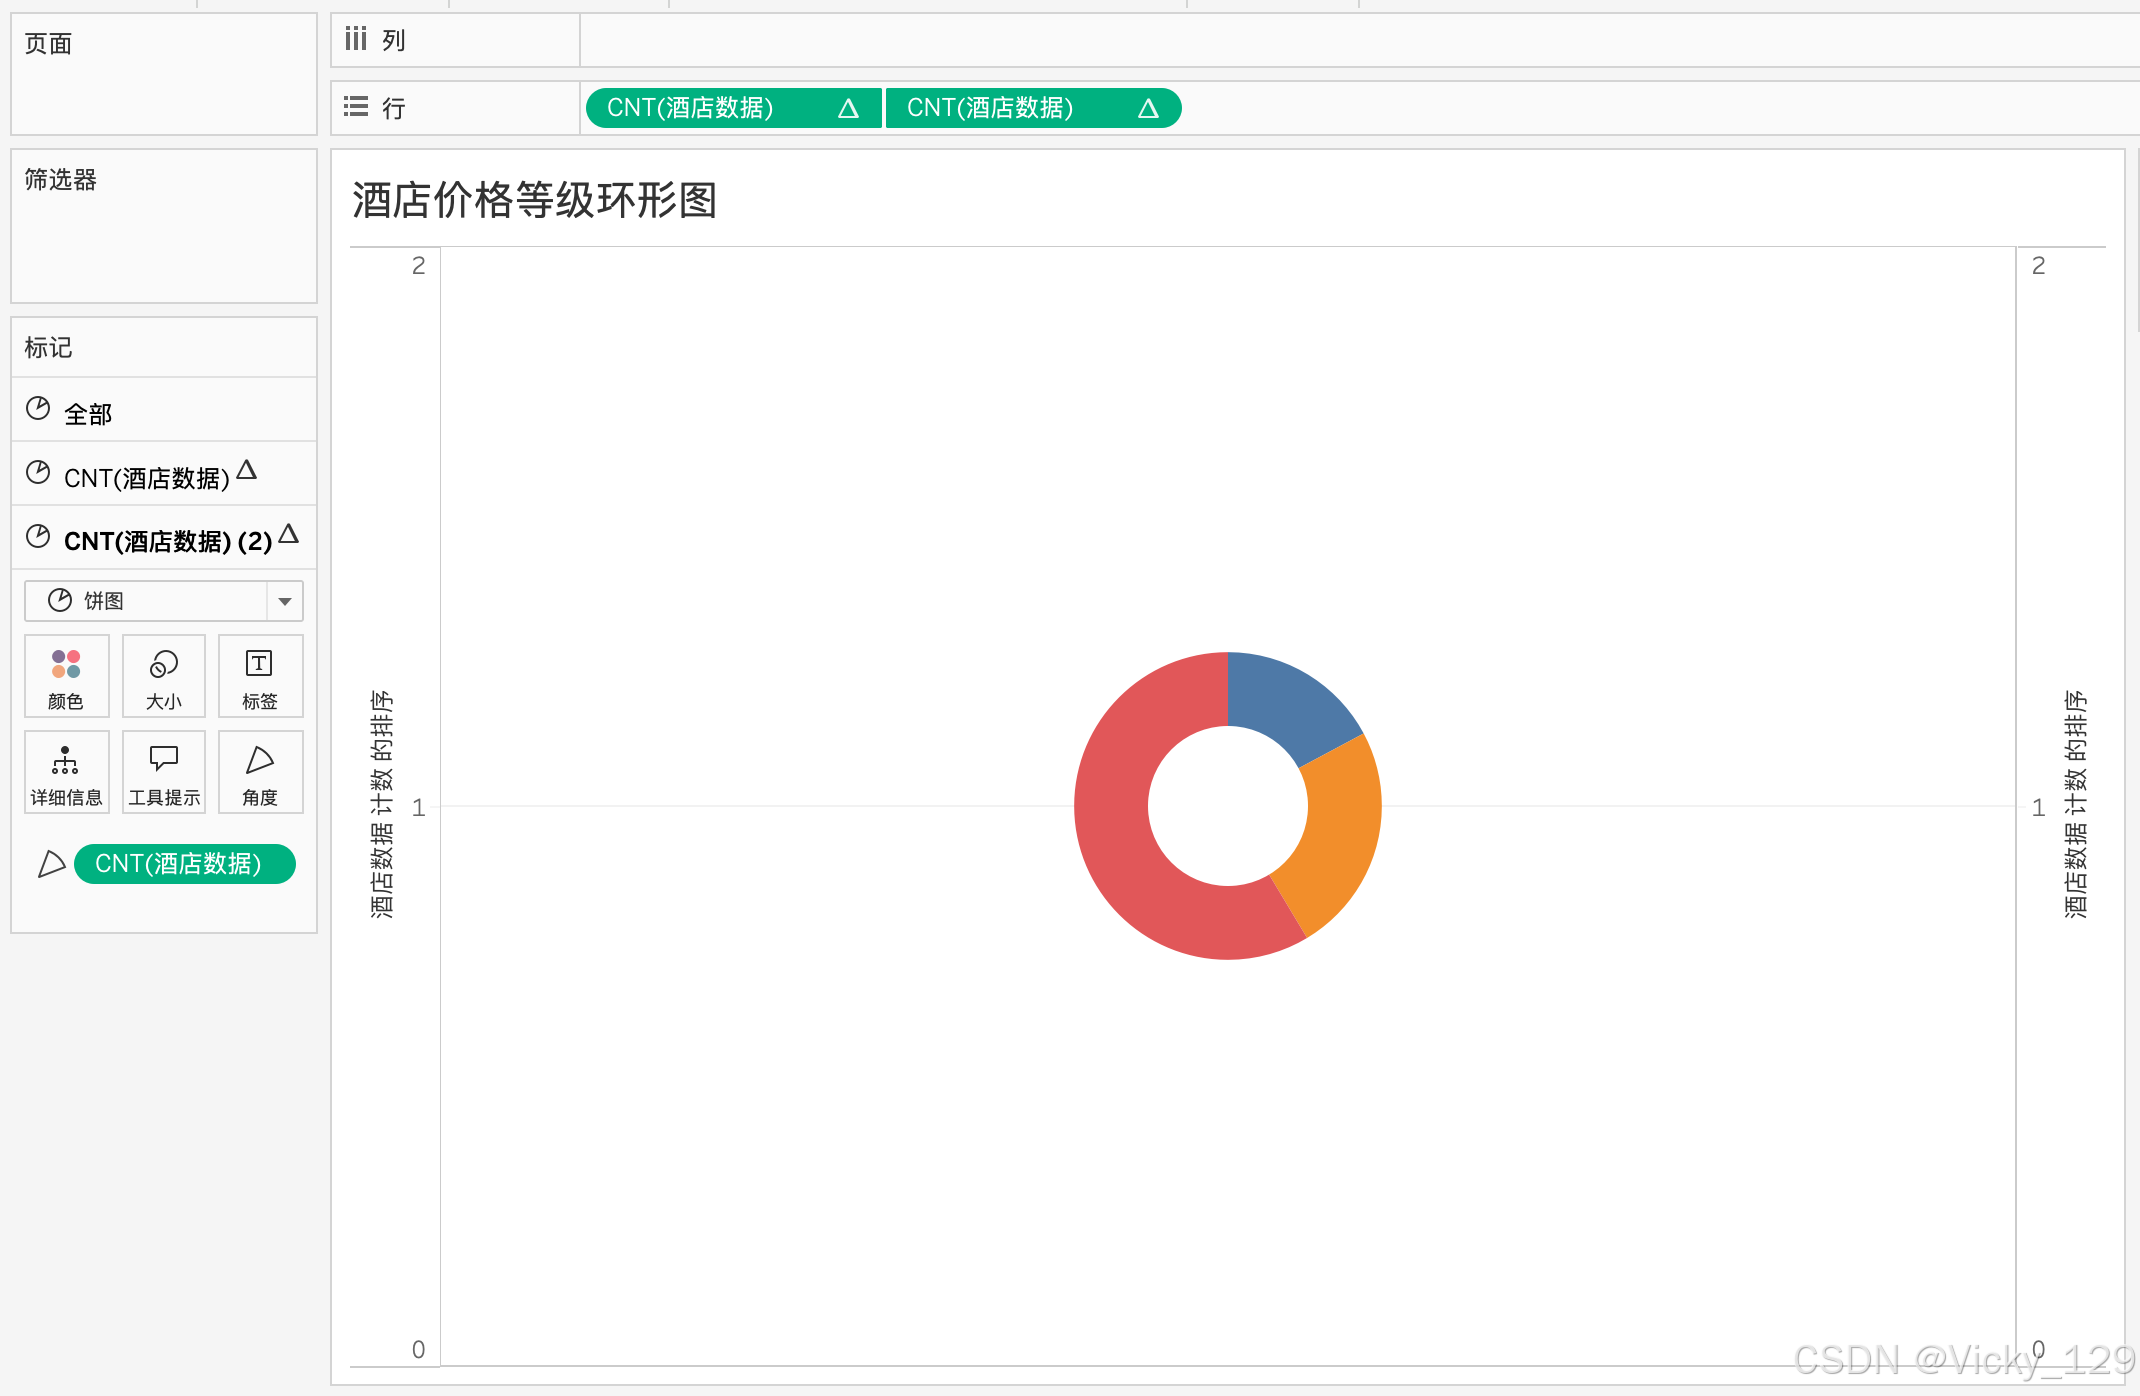The height and width of the screenshot is (1396, 2140).
Task: Select the 全部 marks tab
Action: point(88,413)
